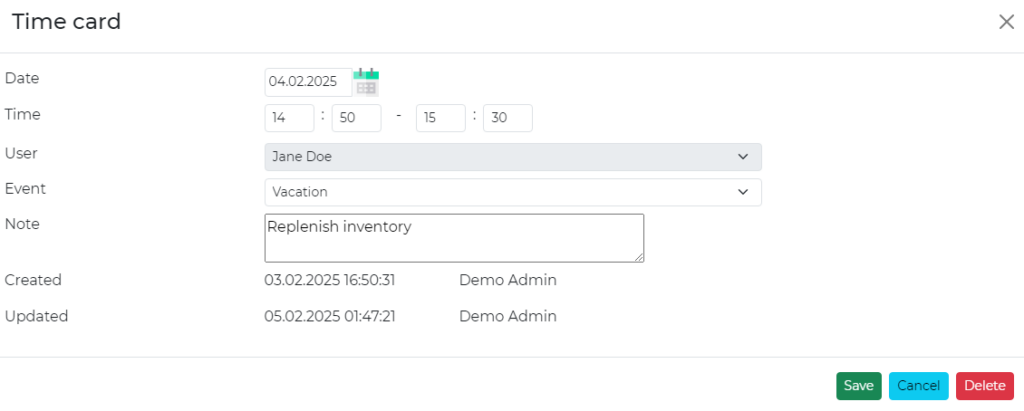Open the User dropdown showing Jane Doe
The image size is (1024, 411).
[x=512, y=157]
